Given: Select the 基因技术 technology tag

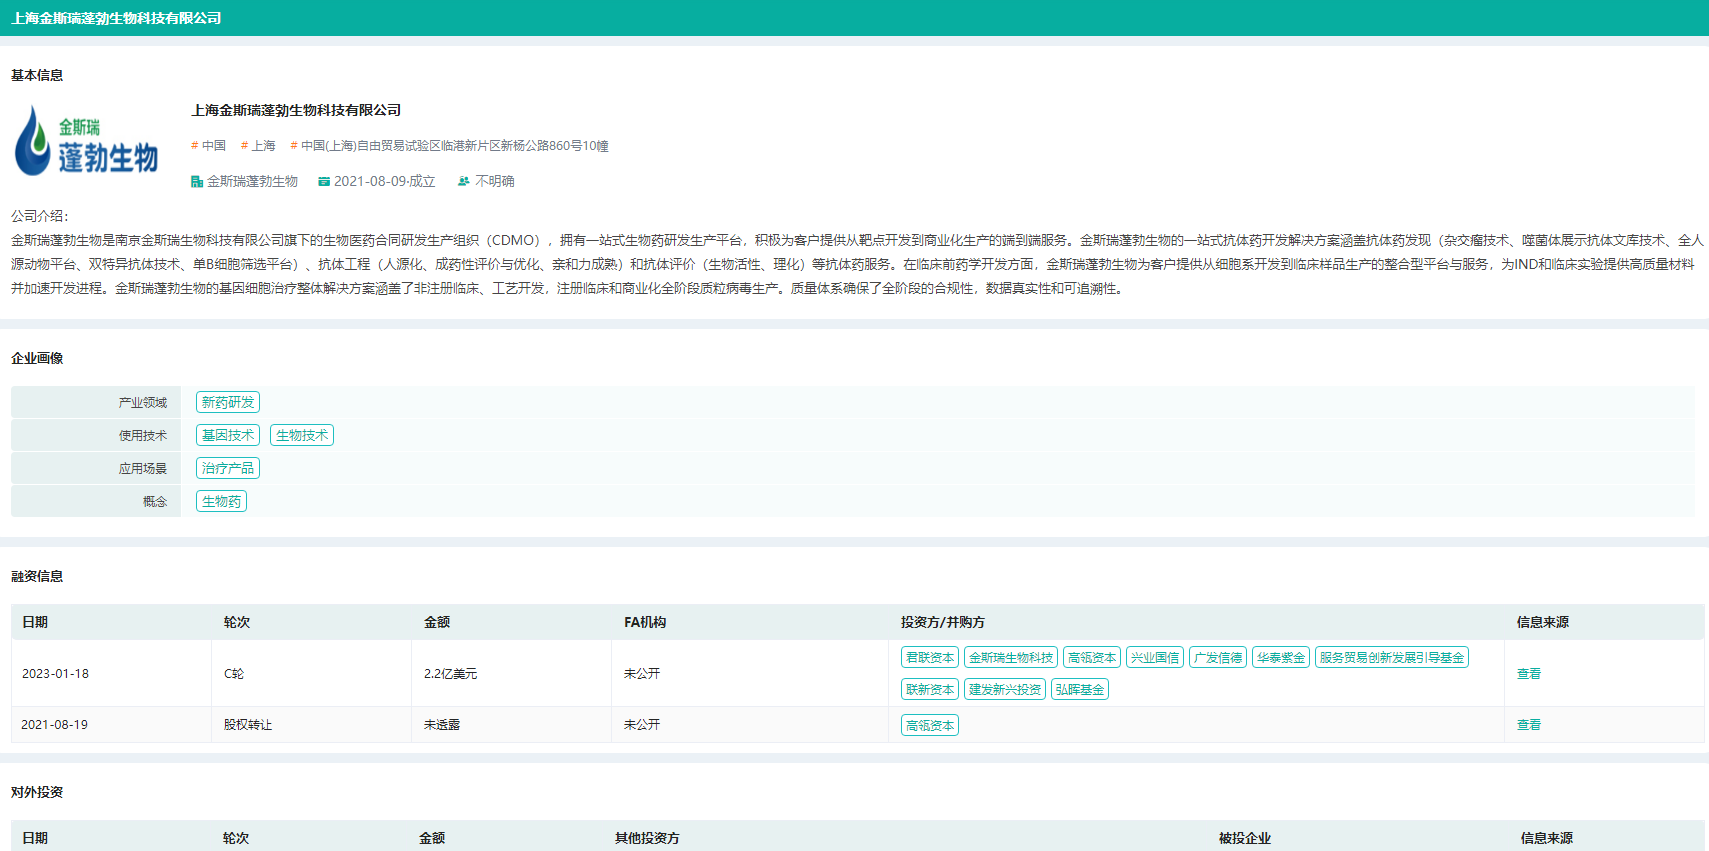Looking at the screenshot, I should (228, 435).
